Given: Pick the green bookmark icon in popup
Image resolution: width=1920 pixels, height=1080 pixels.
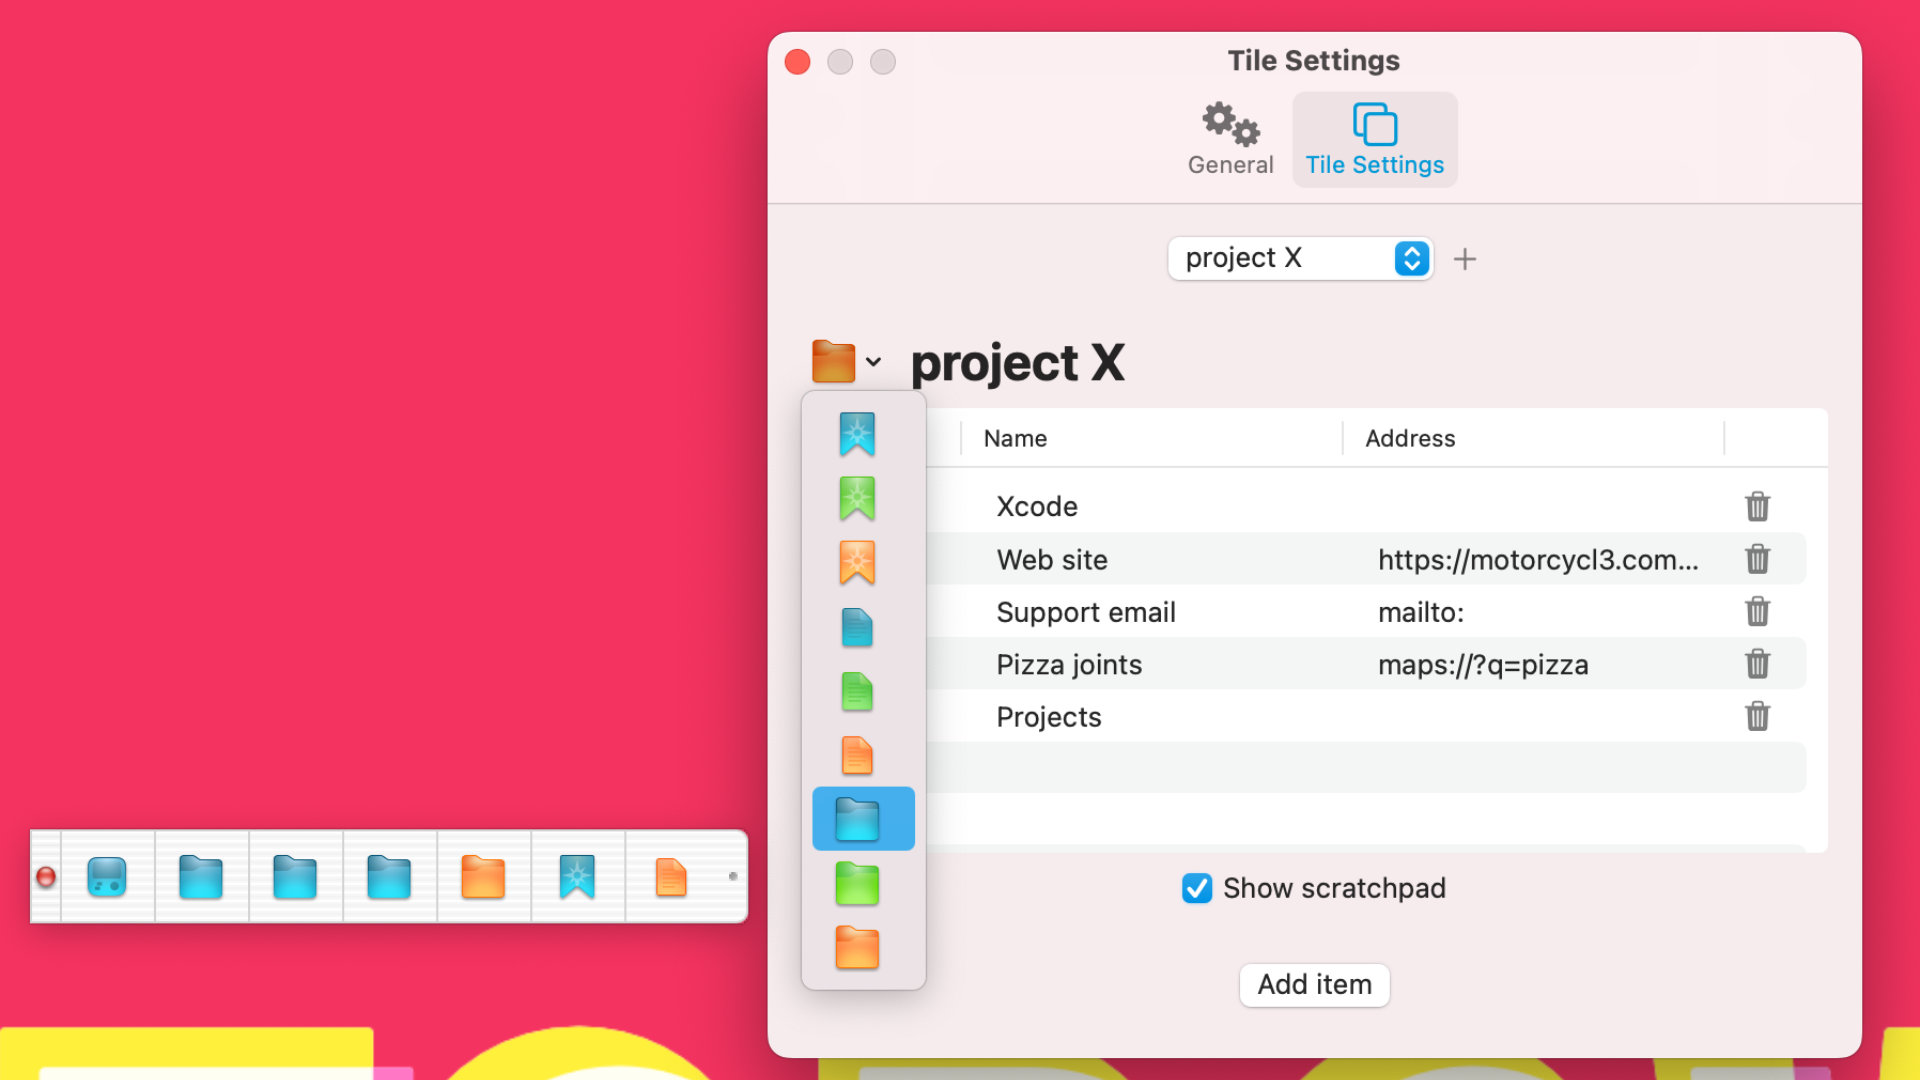Looking at the screenshot, I should click(857, 498).
